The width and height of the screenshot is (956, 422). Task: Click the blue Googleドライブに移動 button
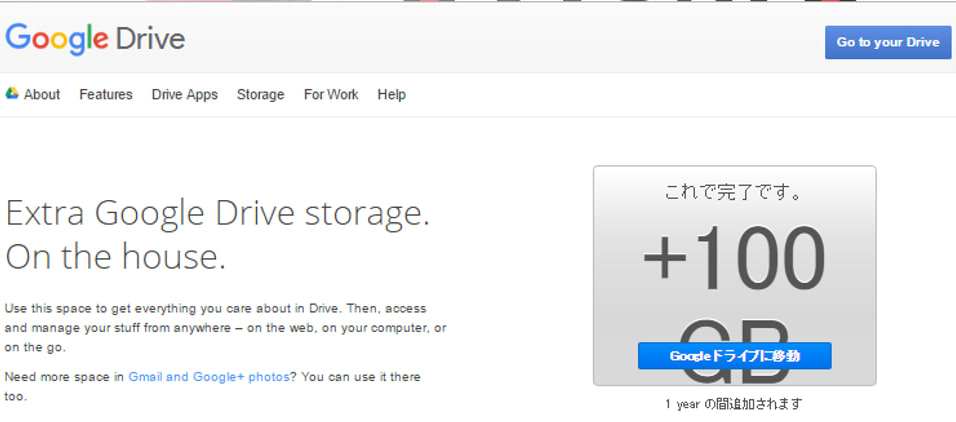(734, 356)
